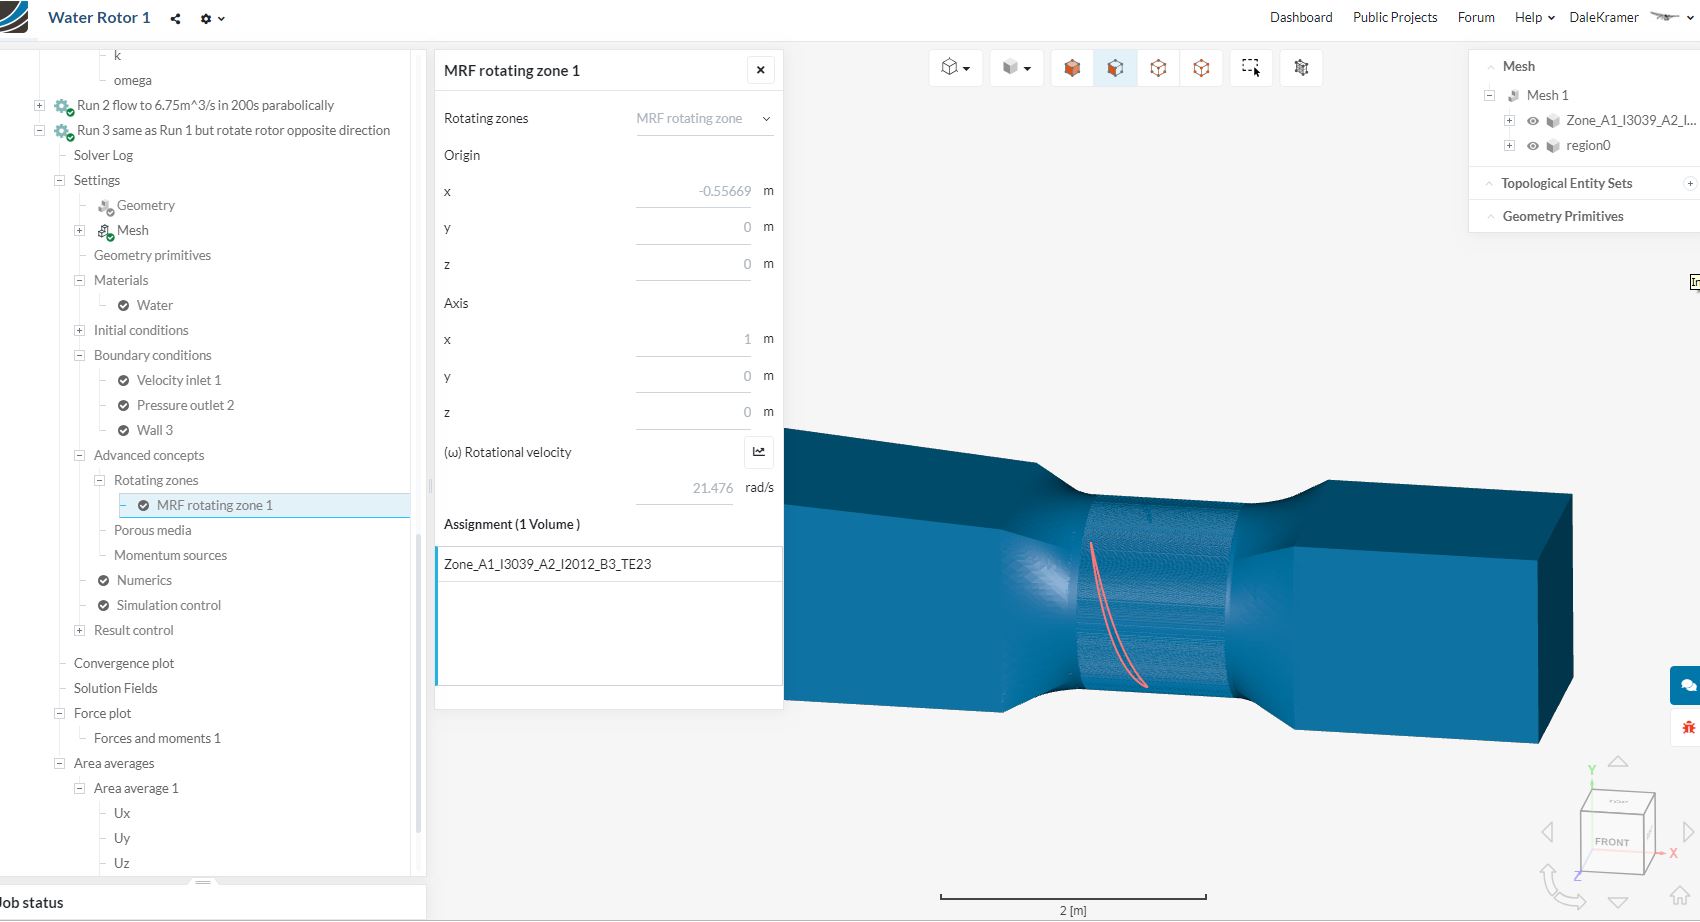
Task: Activate face selection mode cube icon
Action: click(1115, 68)
